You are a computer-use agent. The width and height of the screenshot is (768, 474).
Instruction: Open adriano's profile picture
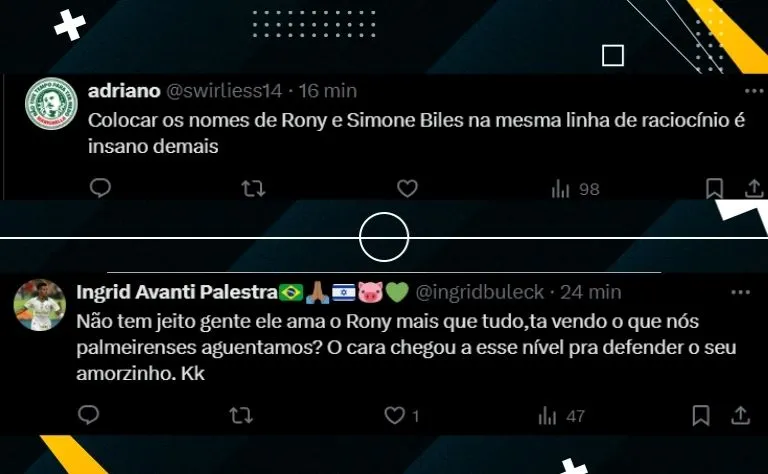tap(51, 104)
